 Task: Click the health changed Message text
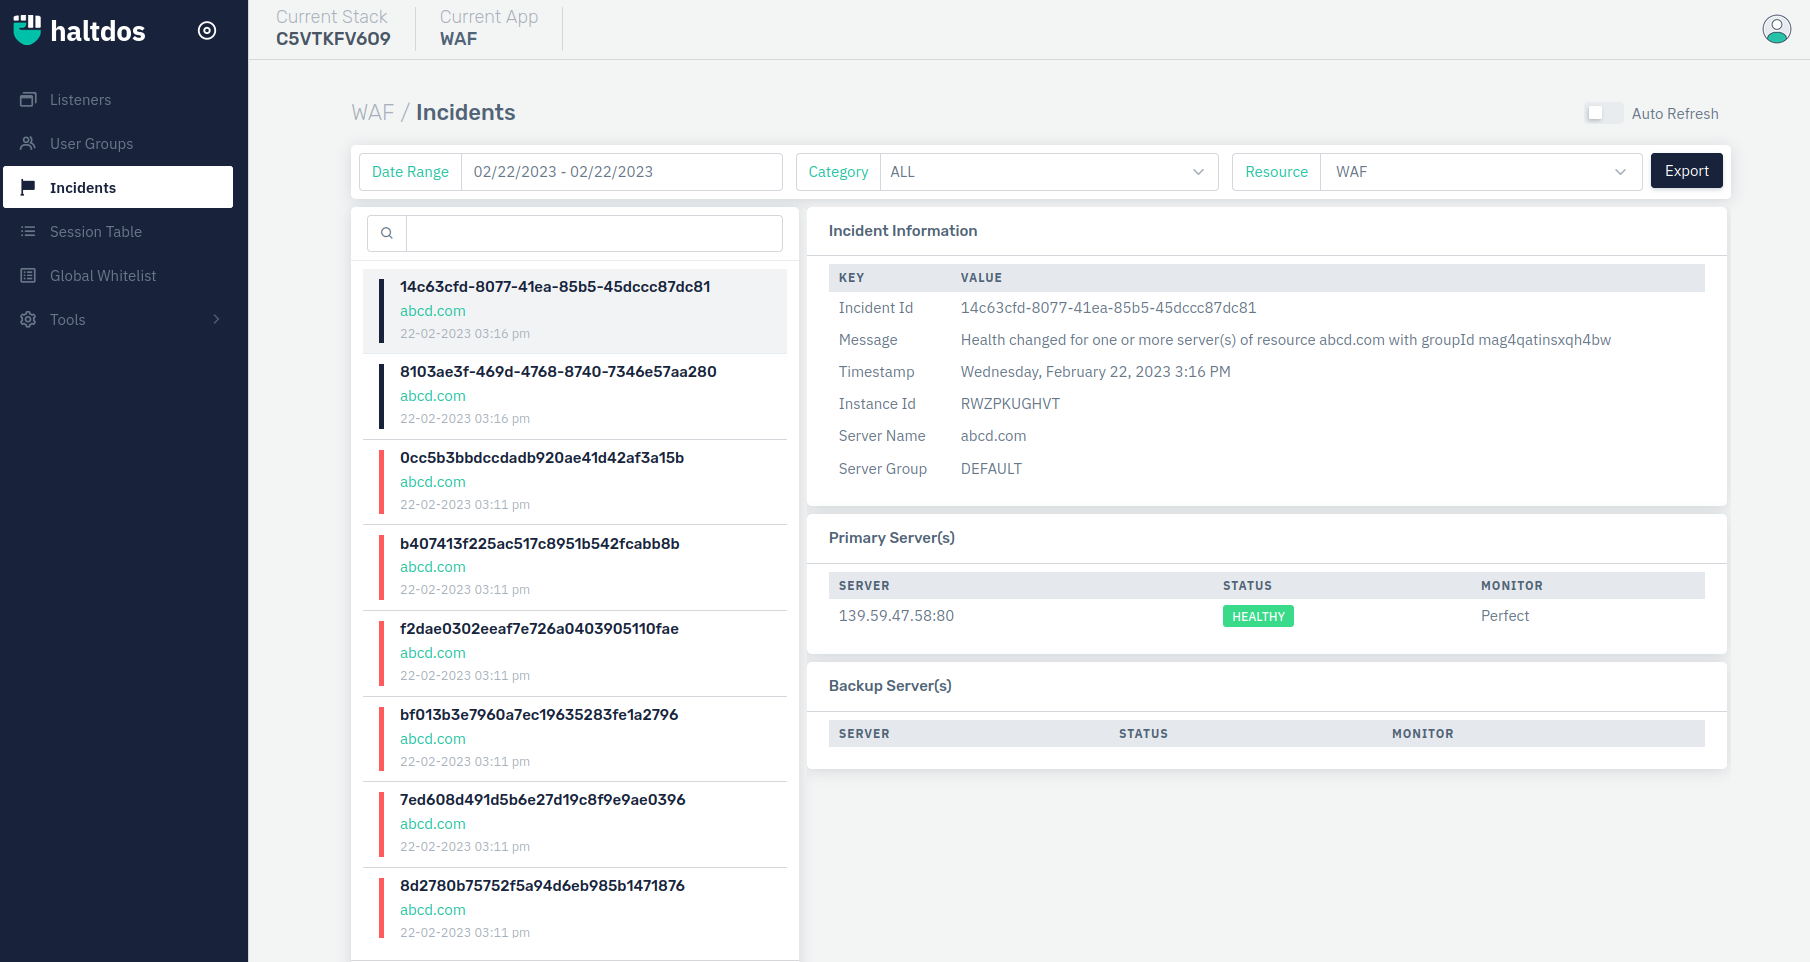[x=1285, y=340]
